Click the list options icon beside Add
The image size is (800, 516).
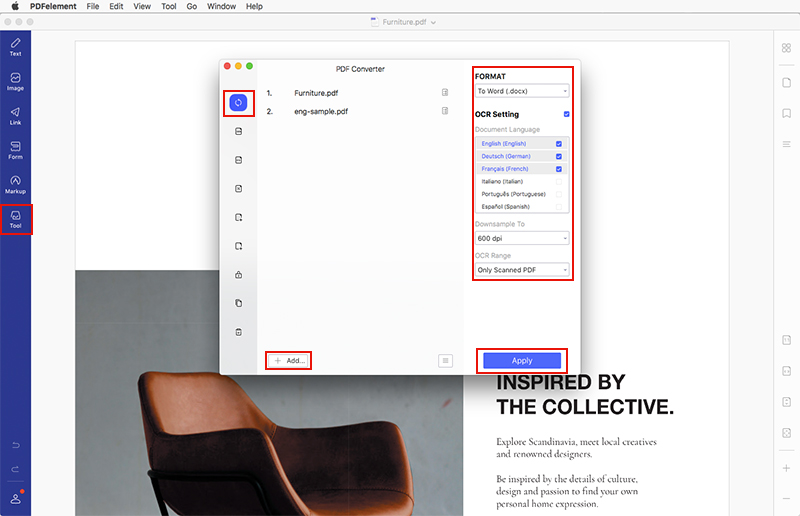[446, 360]
